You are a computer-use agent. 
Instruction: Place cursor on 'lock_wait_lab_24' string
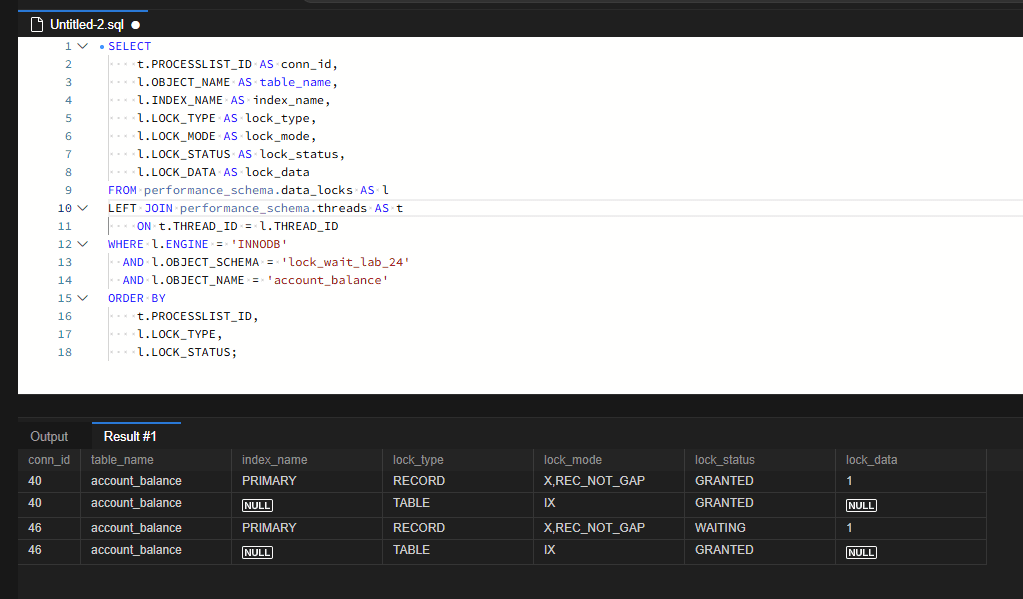[x=346, y=262]
